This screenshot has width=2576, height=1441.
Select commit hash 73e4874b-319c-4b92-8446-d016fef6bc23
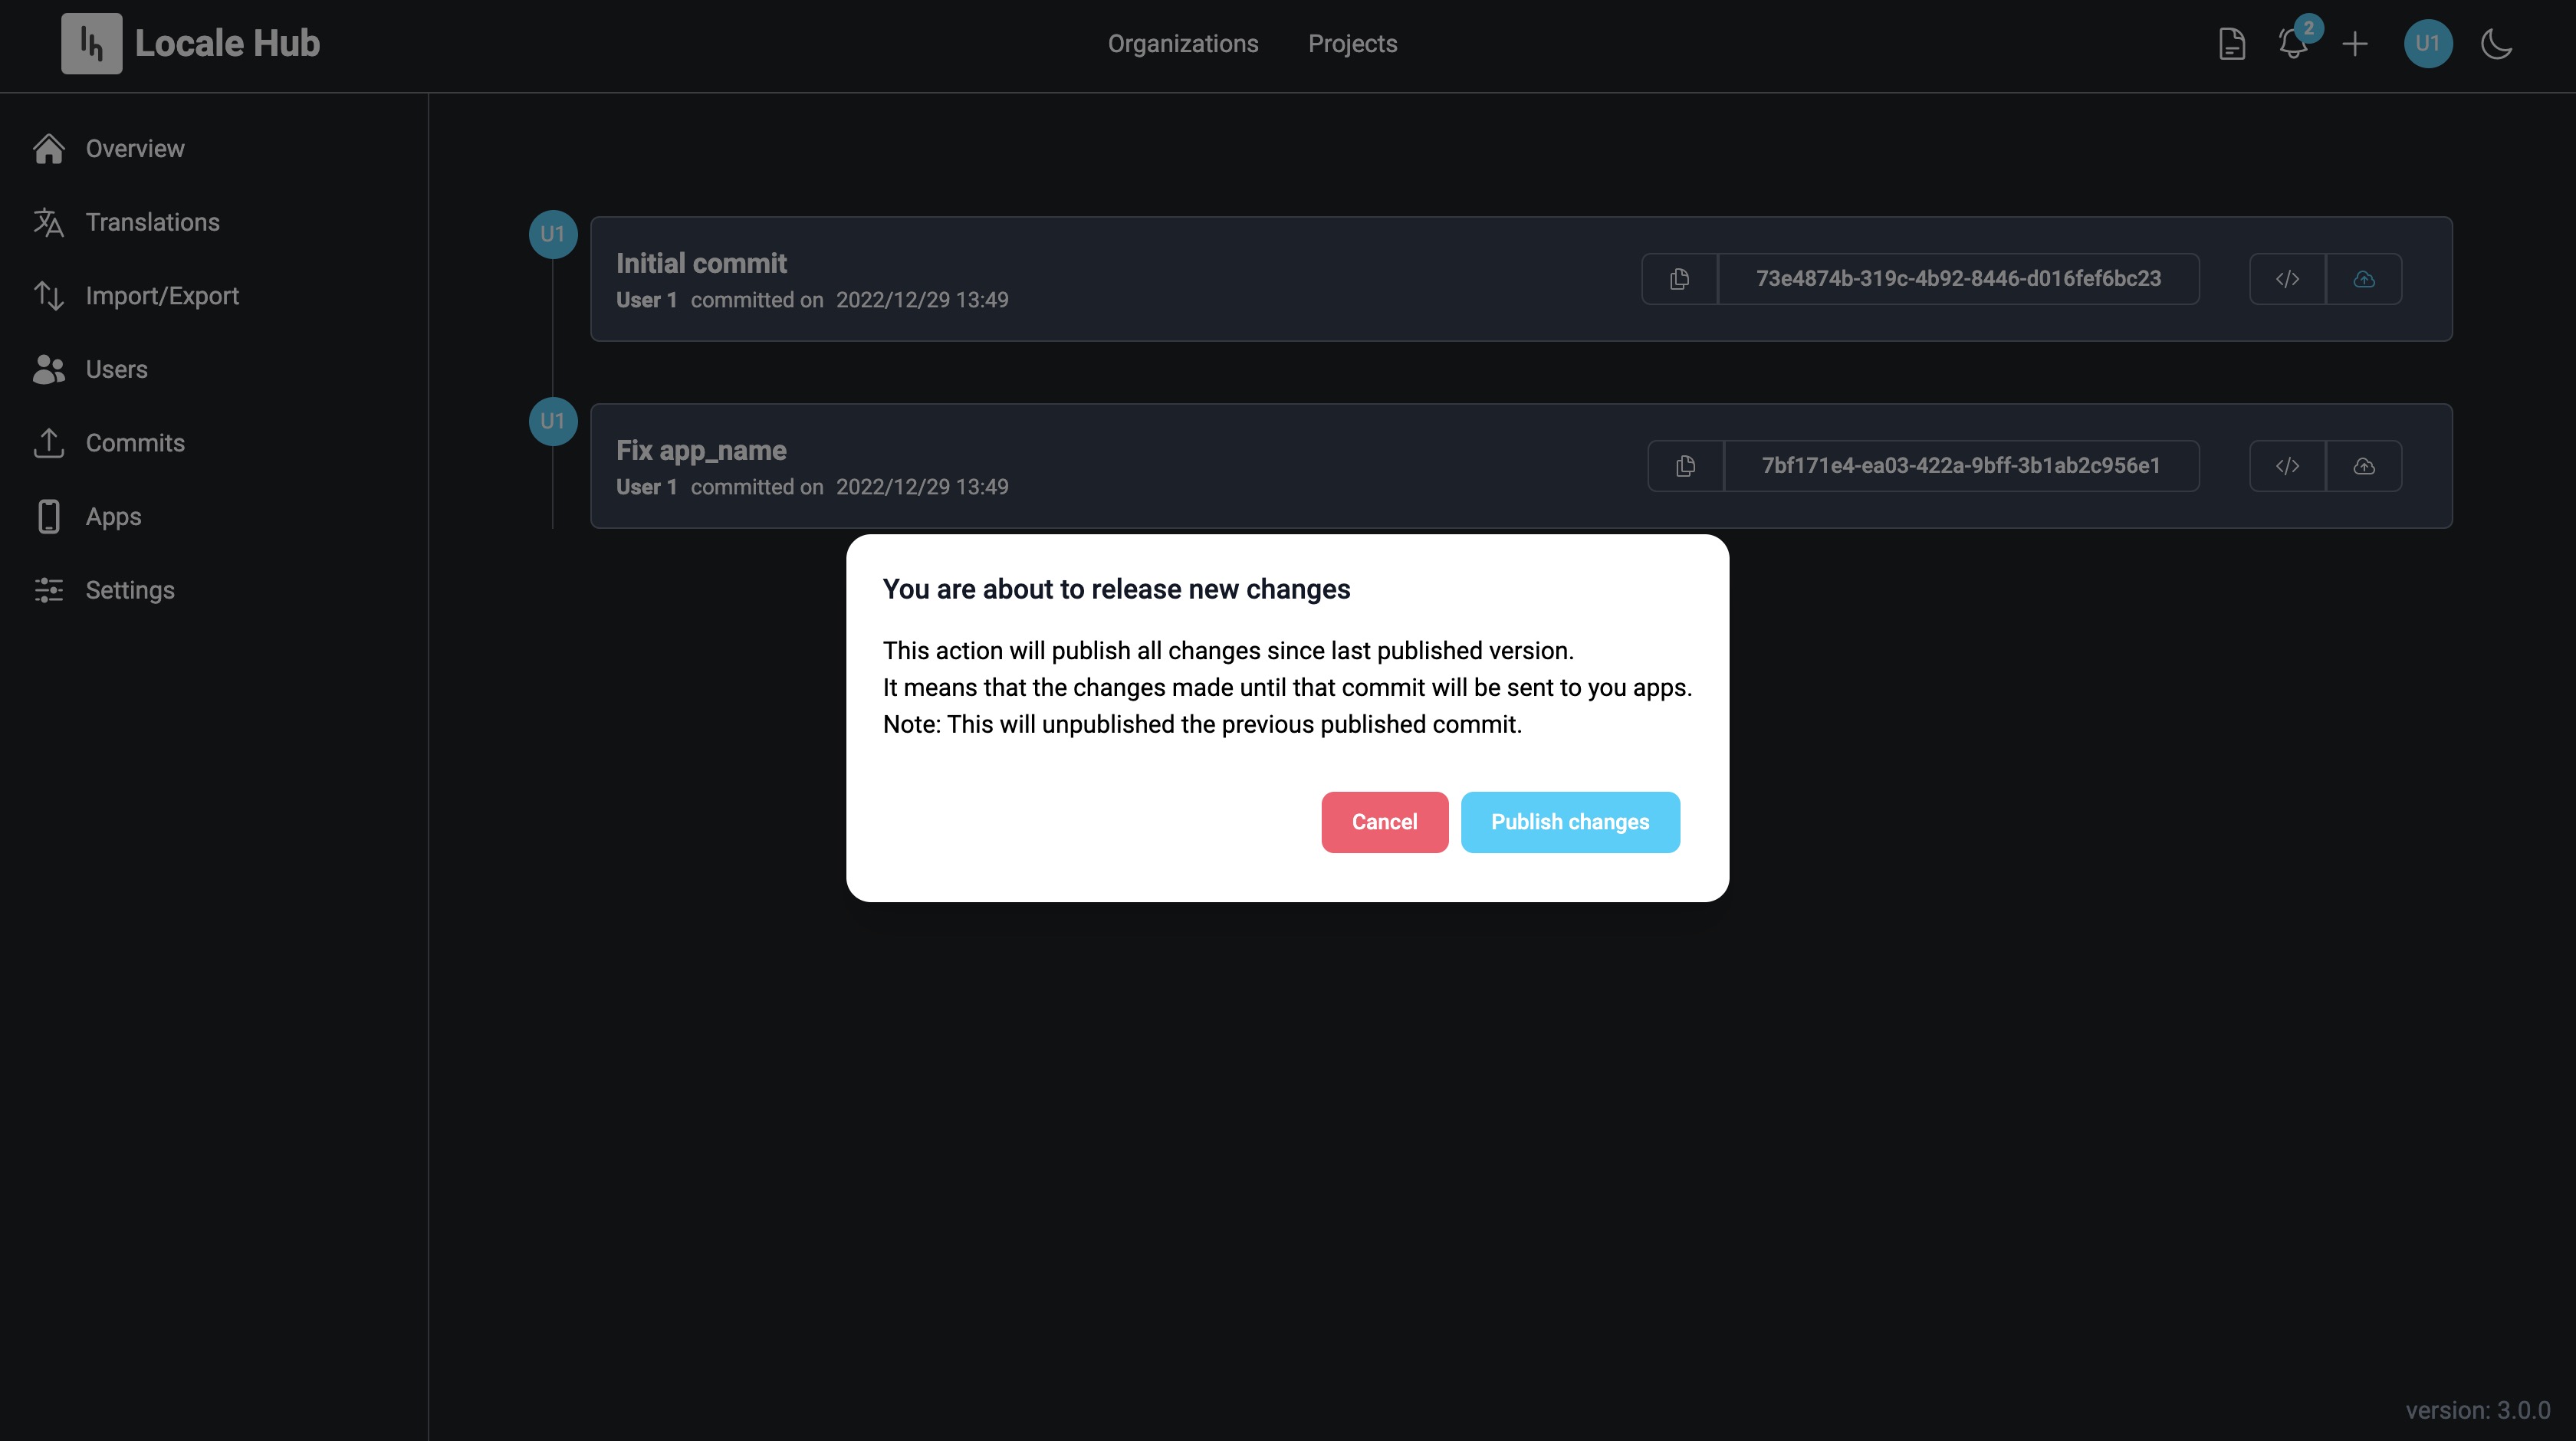pos(1958,279)
